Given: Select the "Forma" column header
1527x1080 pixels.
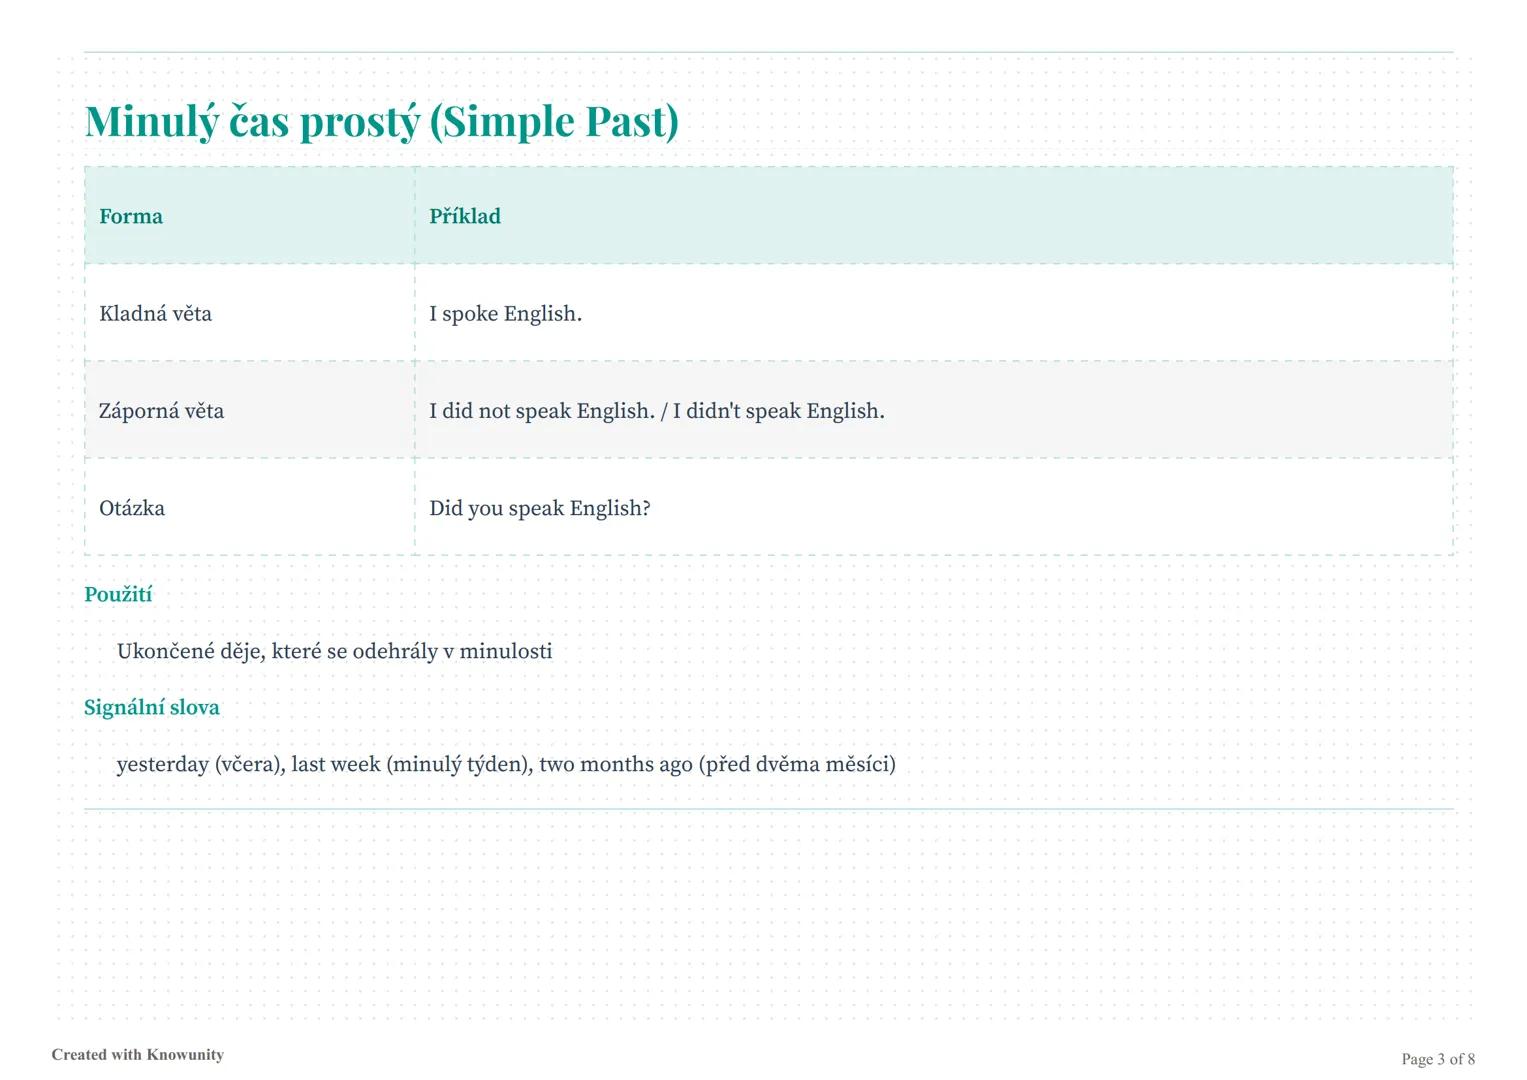Looking at the screenshot, I should coord(131,216).
